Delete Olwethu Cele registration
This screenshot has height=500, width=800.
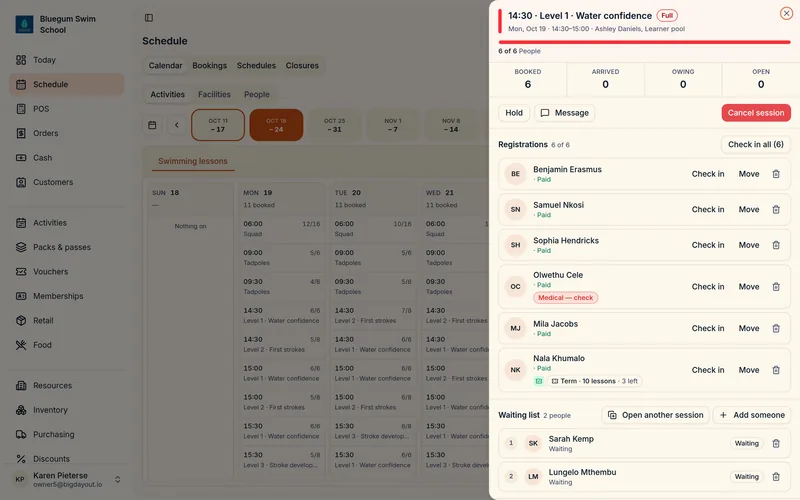tap(776, 287)
